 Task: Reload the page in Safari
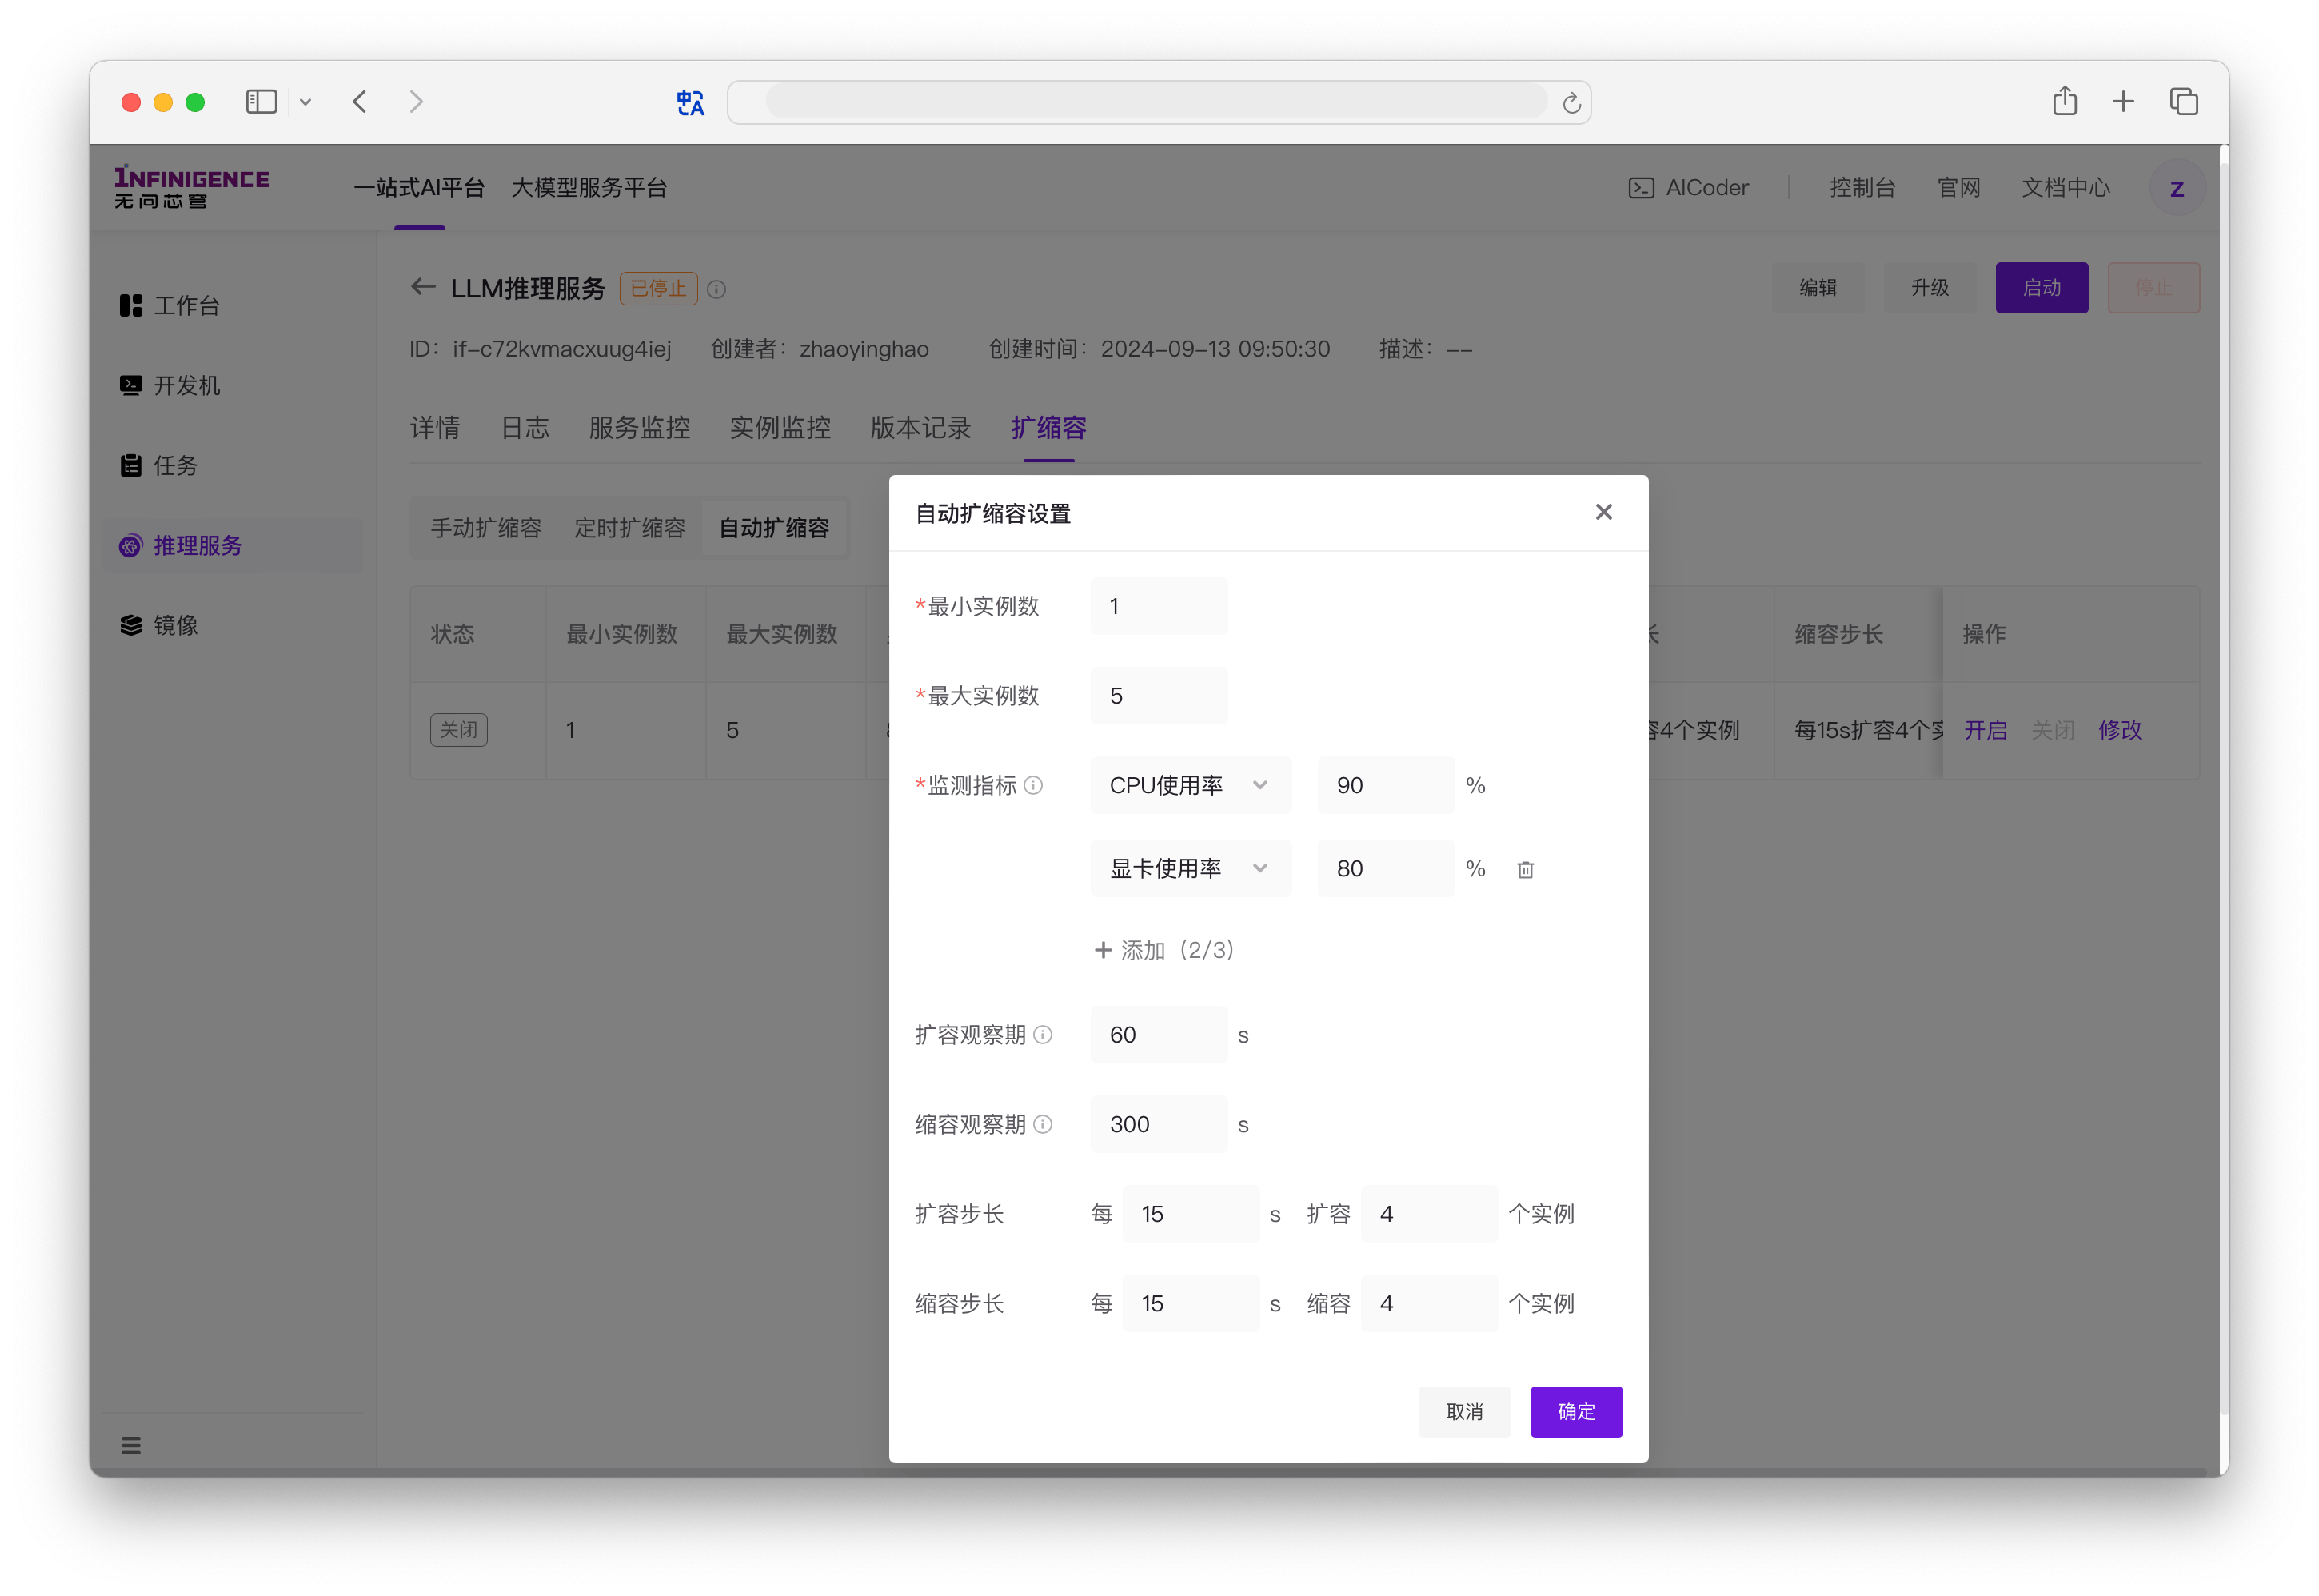[x=1571, y=103]
